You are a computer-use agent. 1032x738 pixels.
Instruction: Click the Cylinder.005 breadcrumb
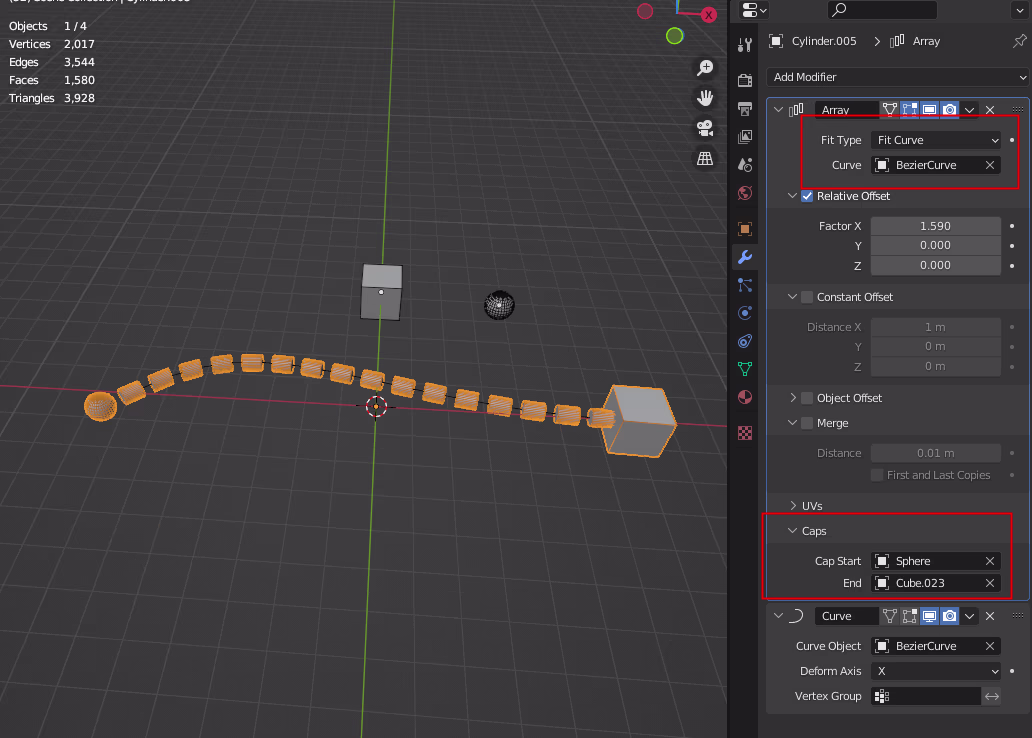[x=824, y=41]
